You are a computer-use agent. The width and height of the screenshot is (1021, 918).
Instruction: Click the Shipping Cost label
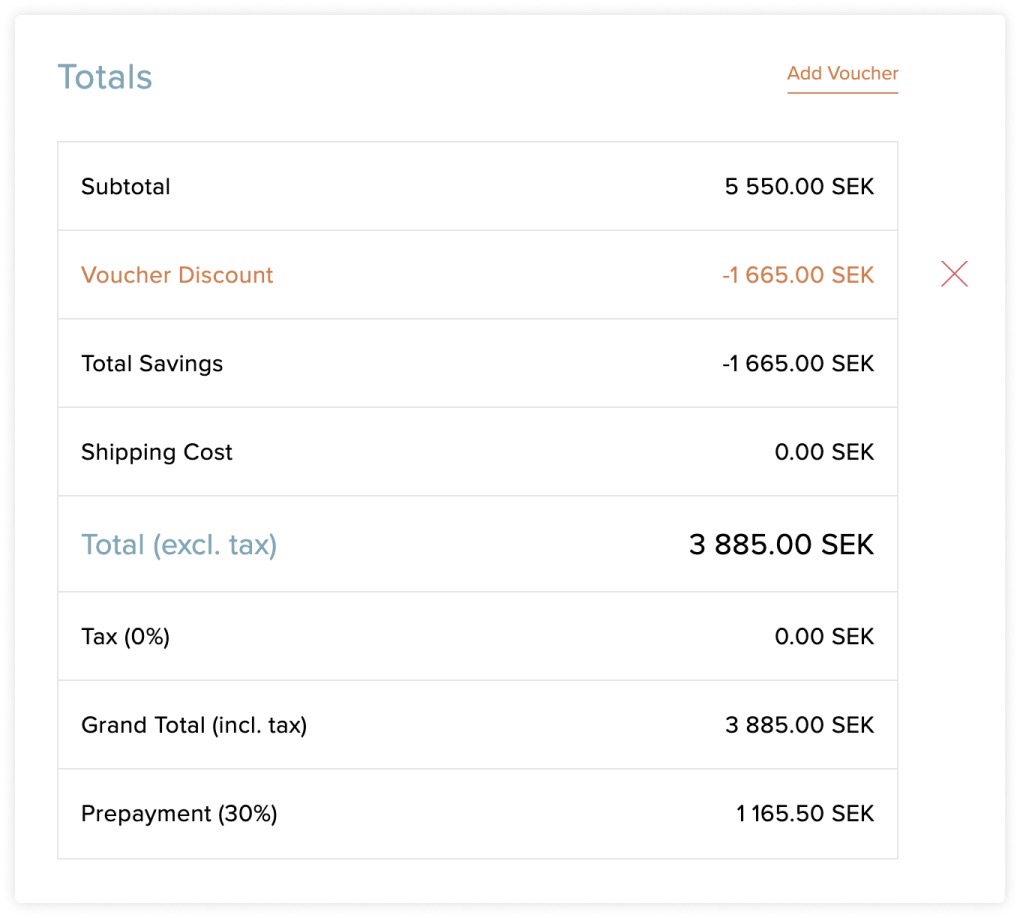[156, 452]
